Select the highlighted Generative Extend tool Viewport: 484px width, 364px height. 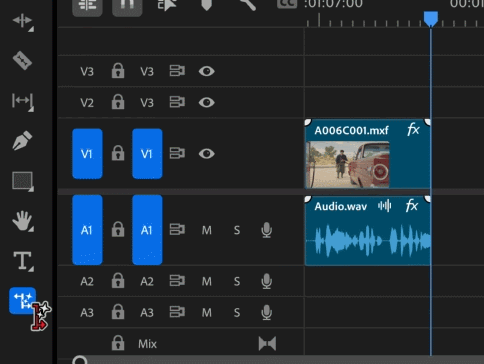coord(22,301)
